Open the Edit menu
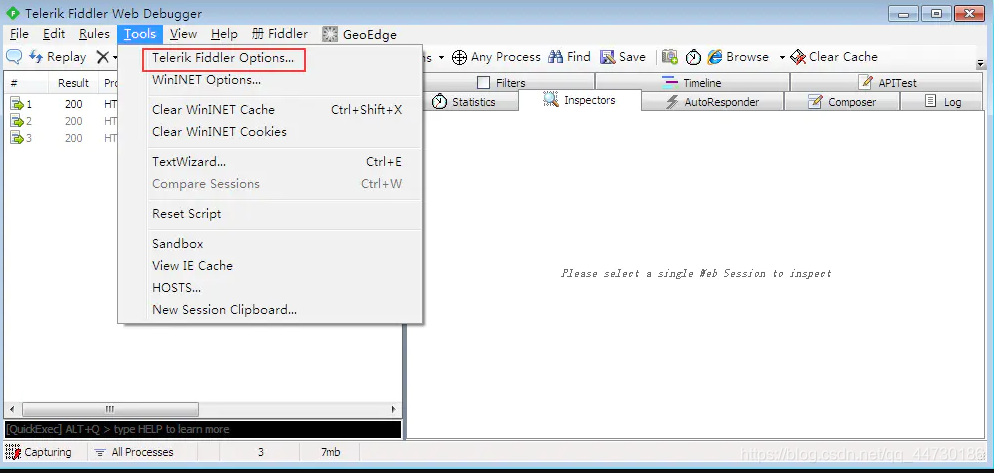Viewport: 994px width, 473px height. point(54,34)
